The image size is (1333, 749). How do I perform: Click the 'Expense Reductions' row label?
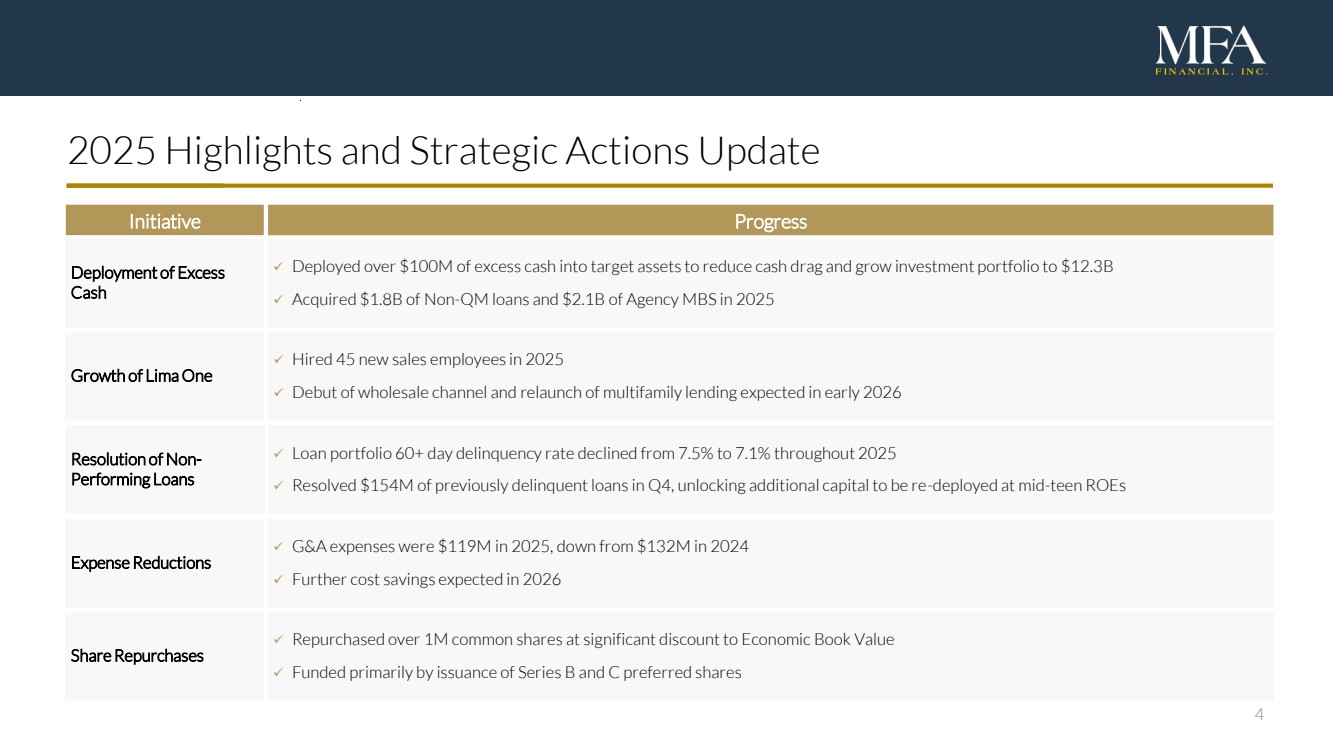click(141, 563)
